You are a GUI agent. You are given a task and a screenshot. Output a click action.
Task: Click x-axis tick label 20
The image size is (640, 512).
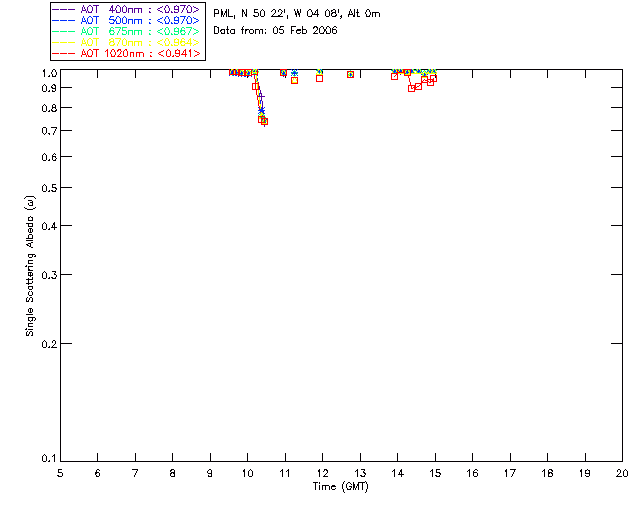[x=622, y=473]
